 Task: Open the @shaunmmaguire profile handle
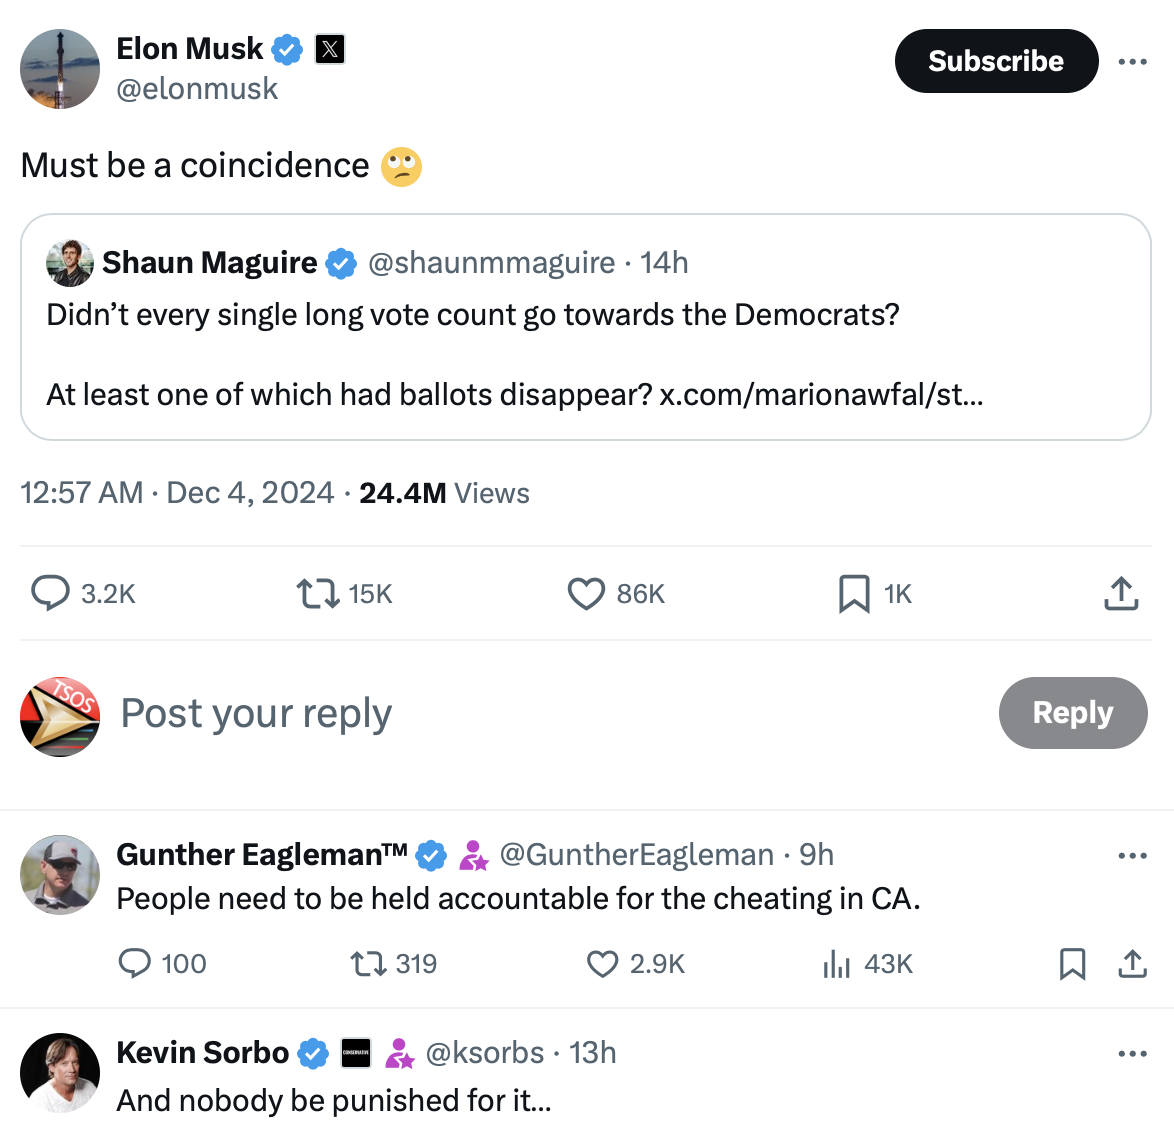pos(491,263)
